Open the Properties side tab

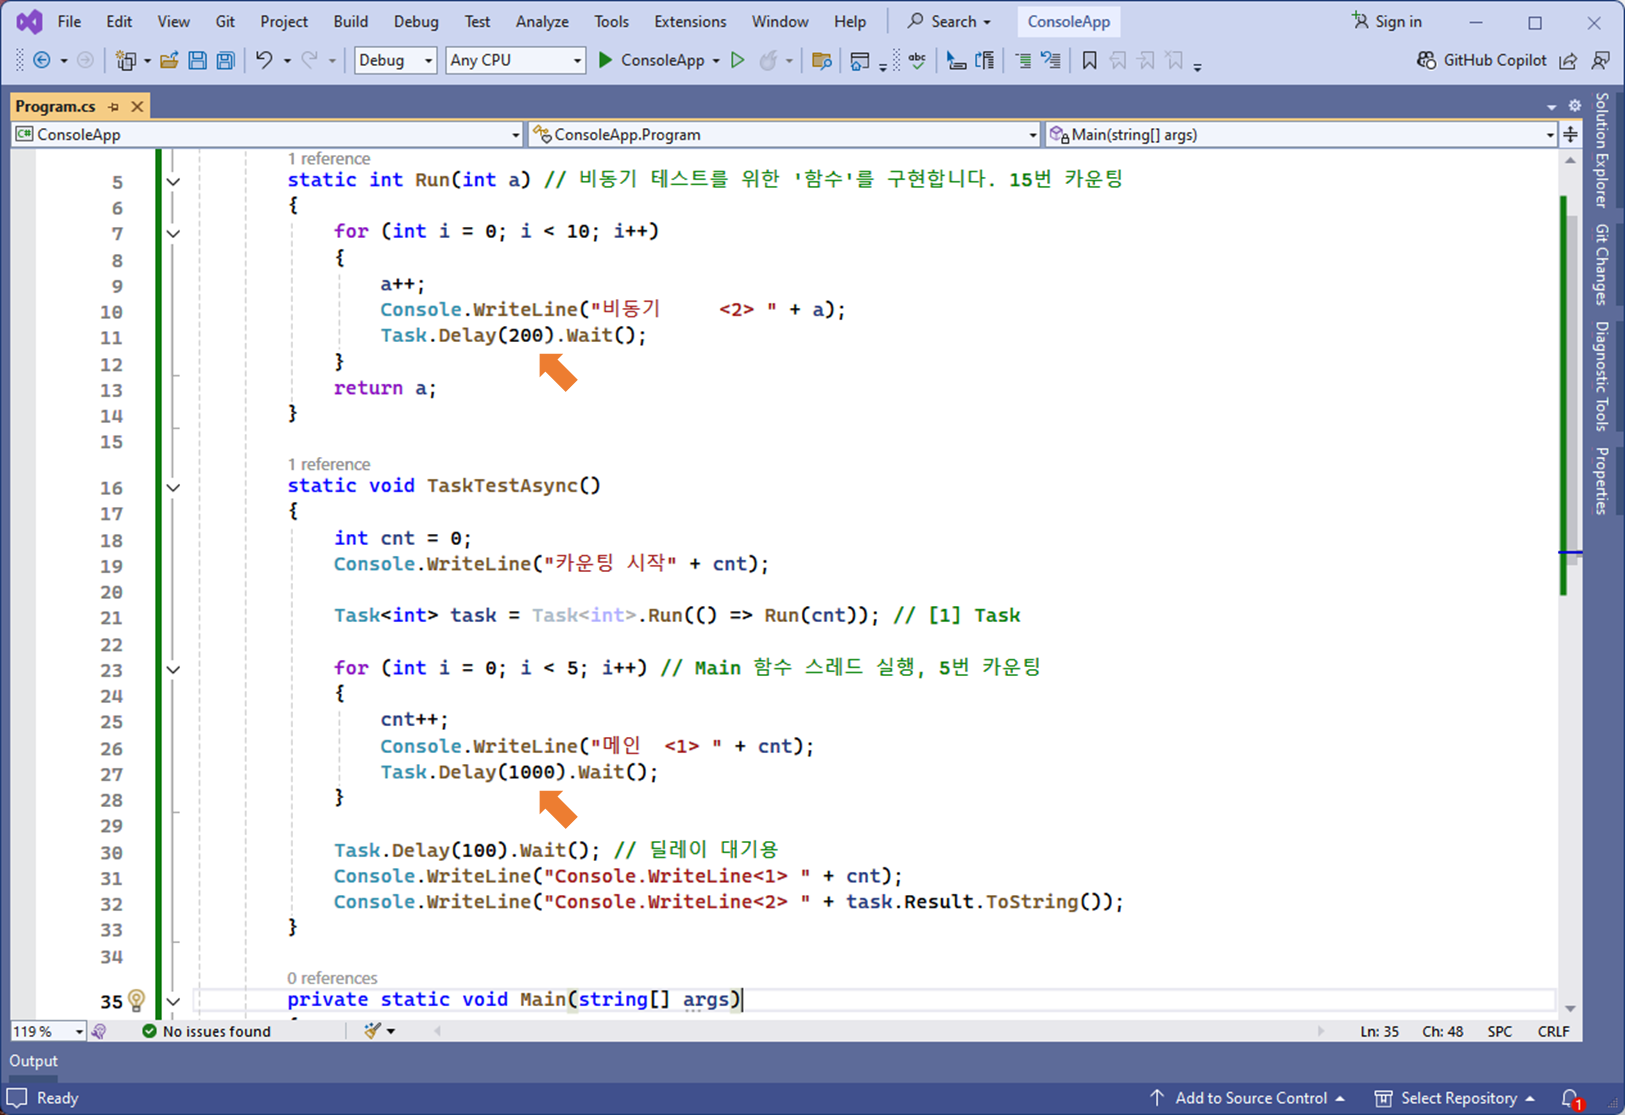(x=1601, y=480)
